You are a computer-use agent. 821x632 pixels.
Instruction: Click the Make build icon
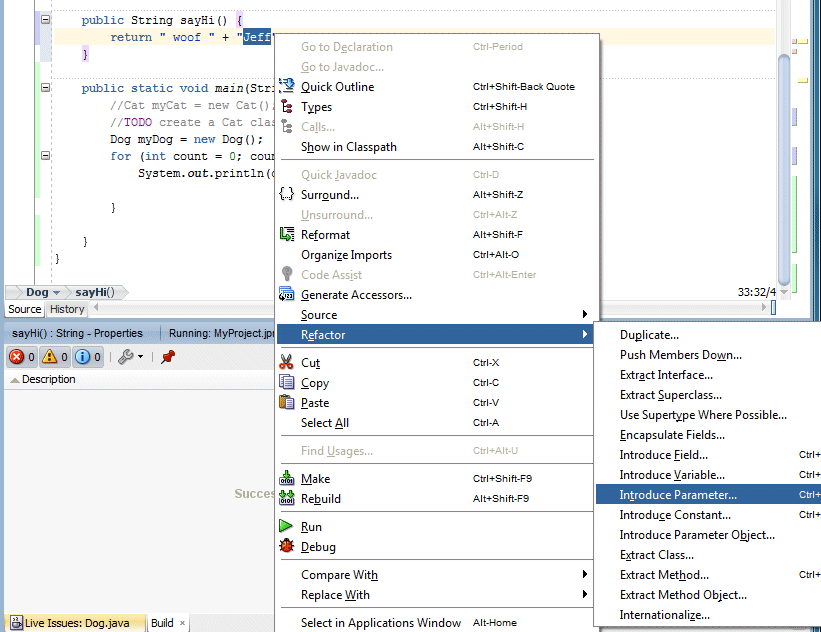click(x=286, y=479)
